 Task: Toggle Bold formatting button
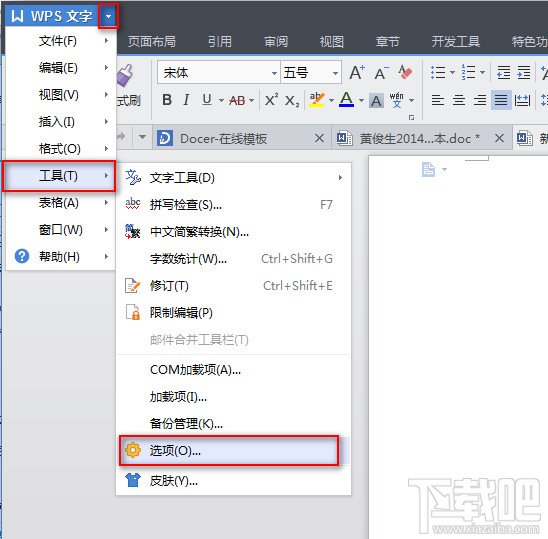click(167, 100)
